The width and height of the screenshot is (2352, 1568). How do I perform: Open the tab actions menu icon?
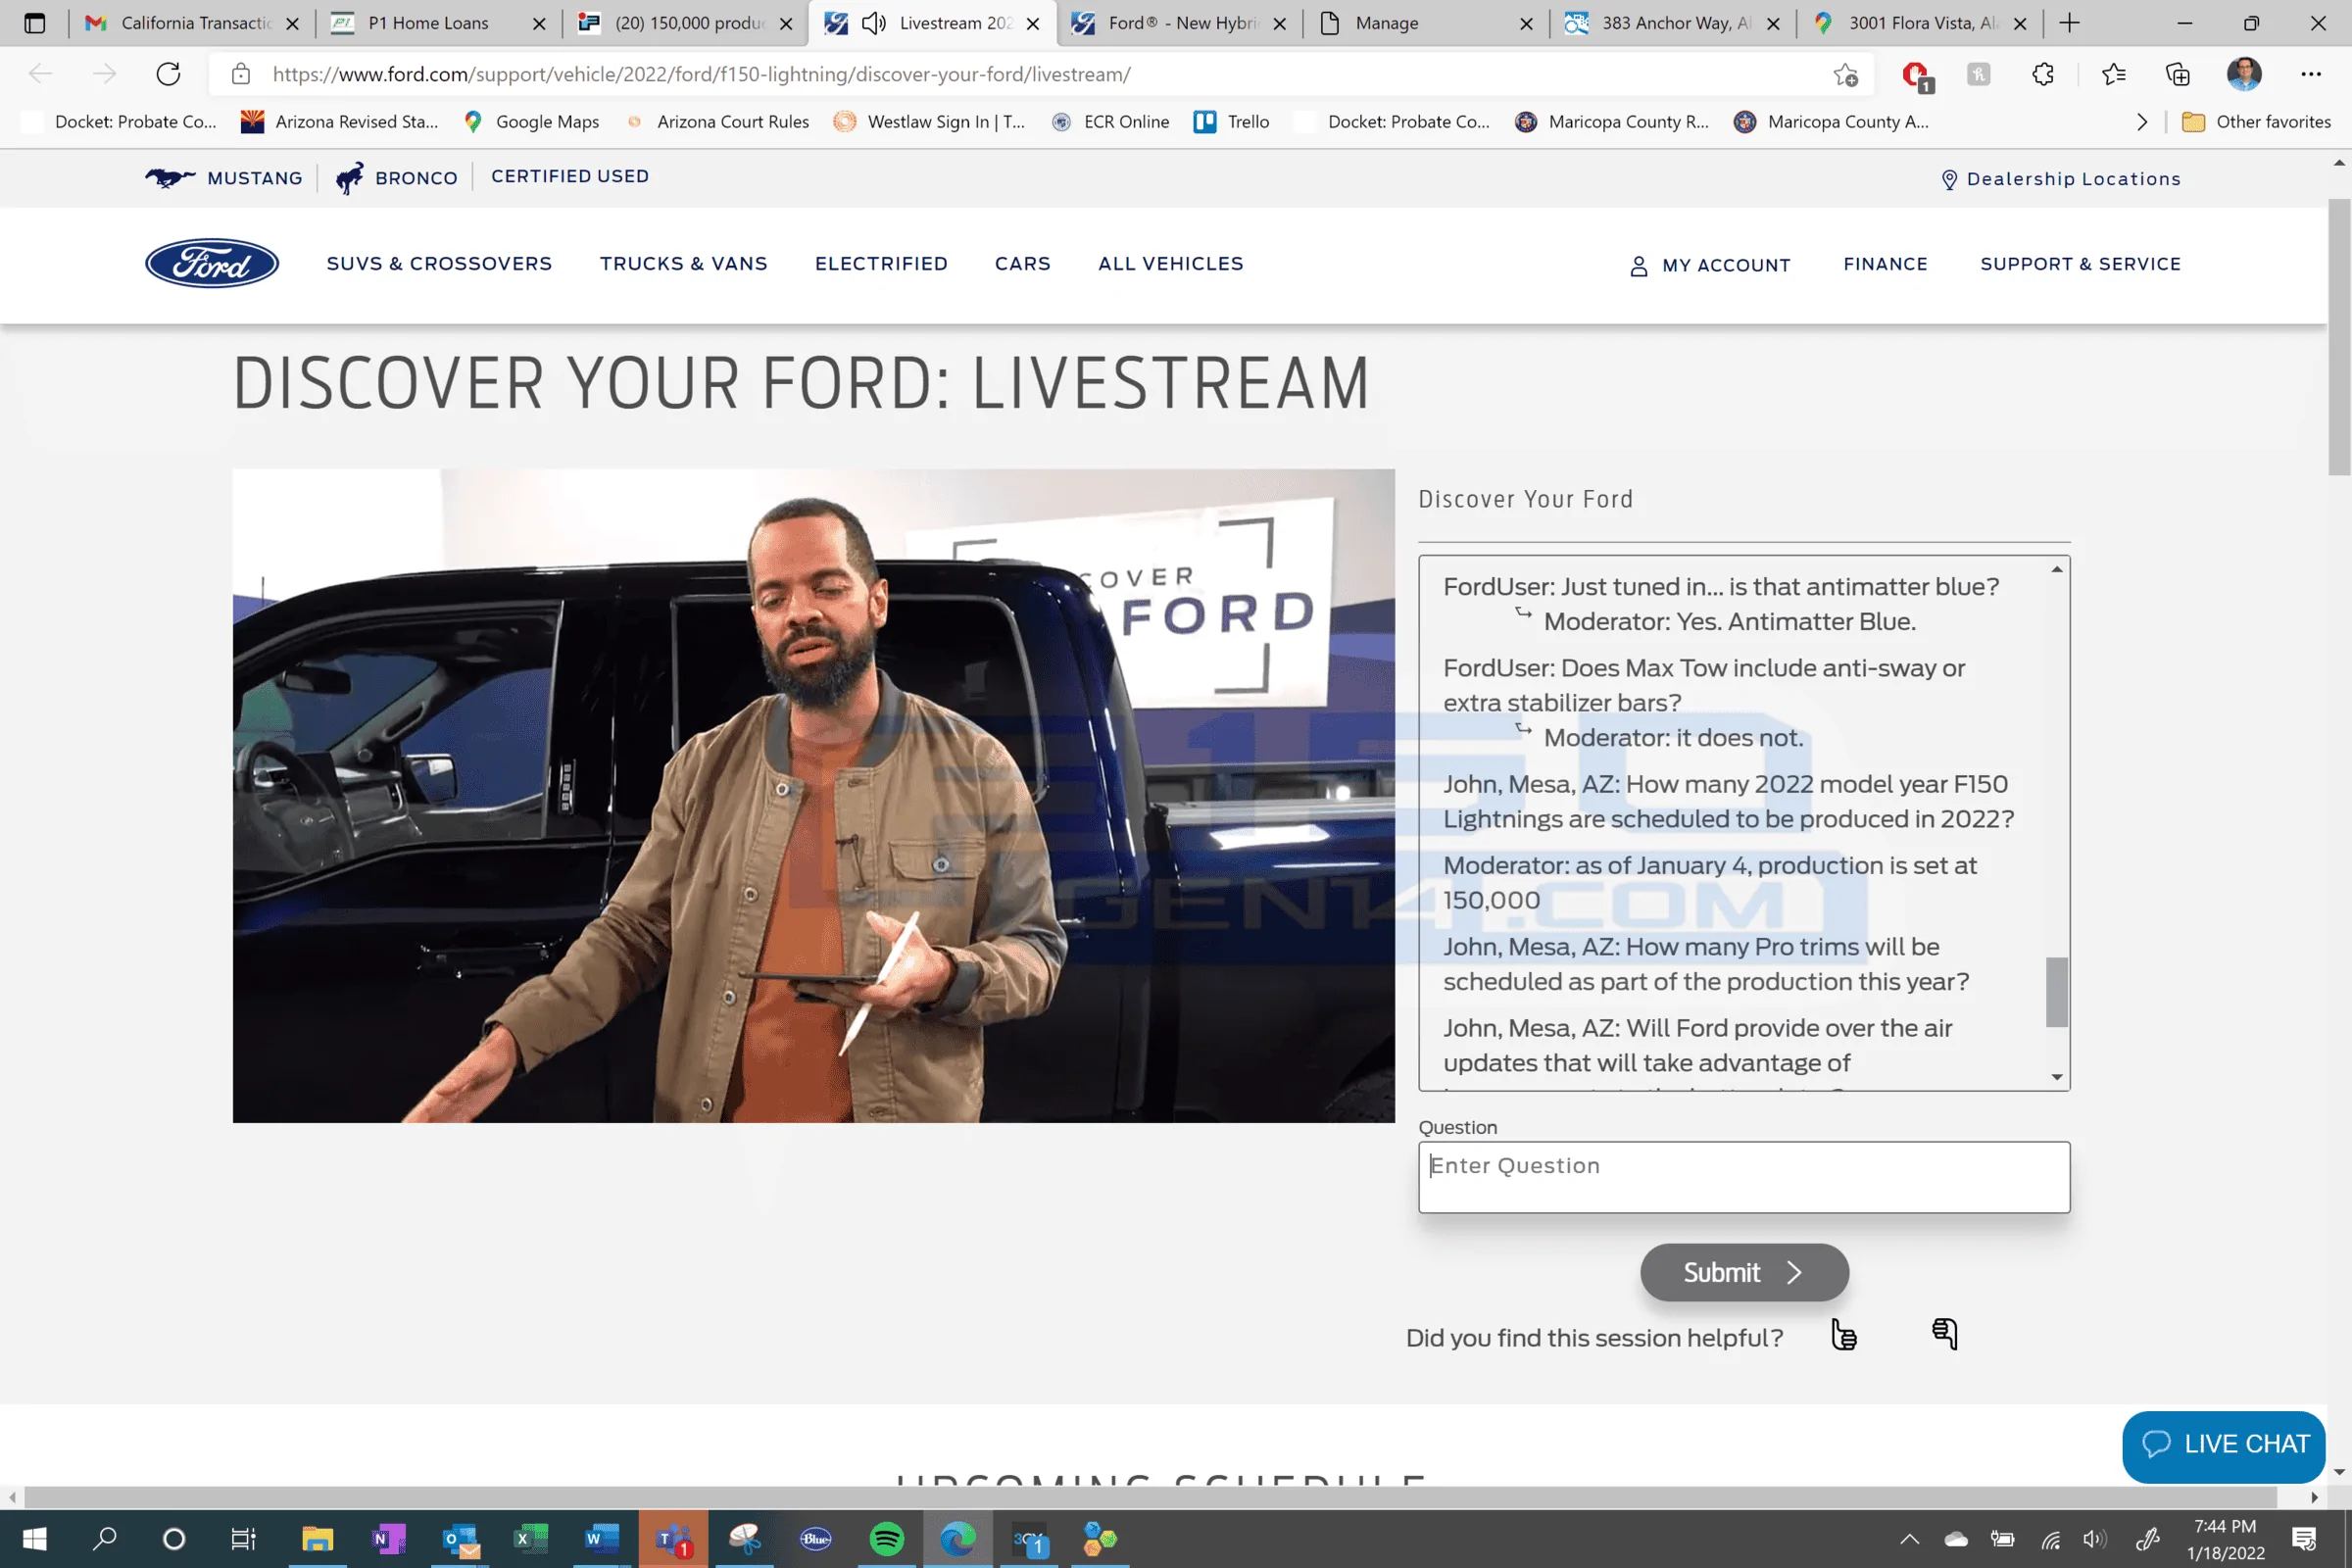[x=34, y=23]
